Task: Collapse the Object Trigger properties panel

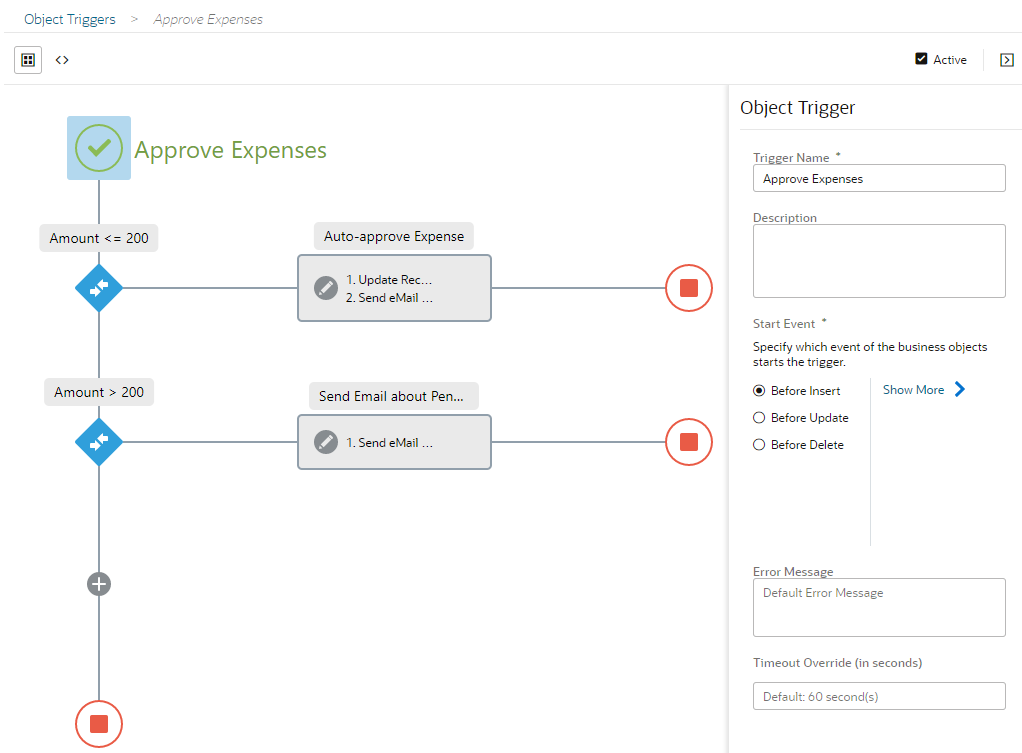Action: 1006,60
